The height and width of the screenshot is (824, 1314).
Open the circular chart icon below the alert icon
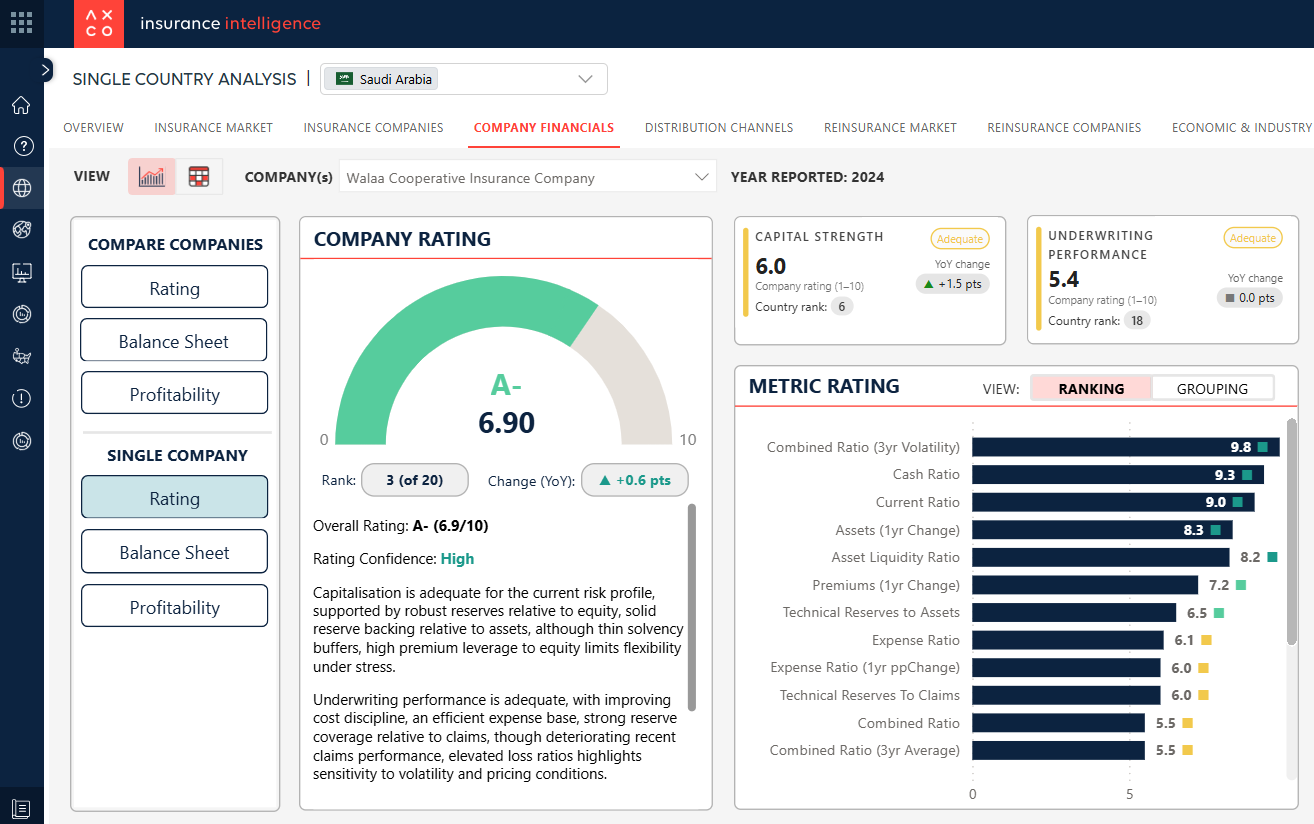tap(21, 441)
